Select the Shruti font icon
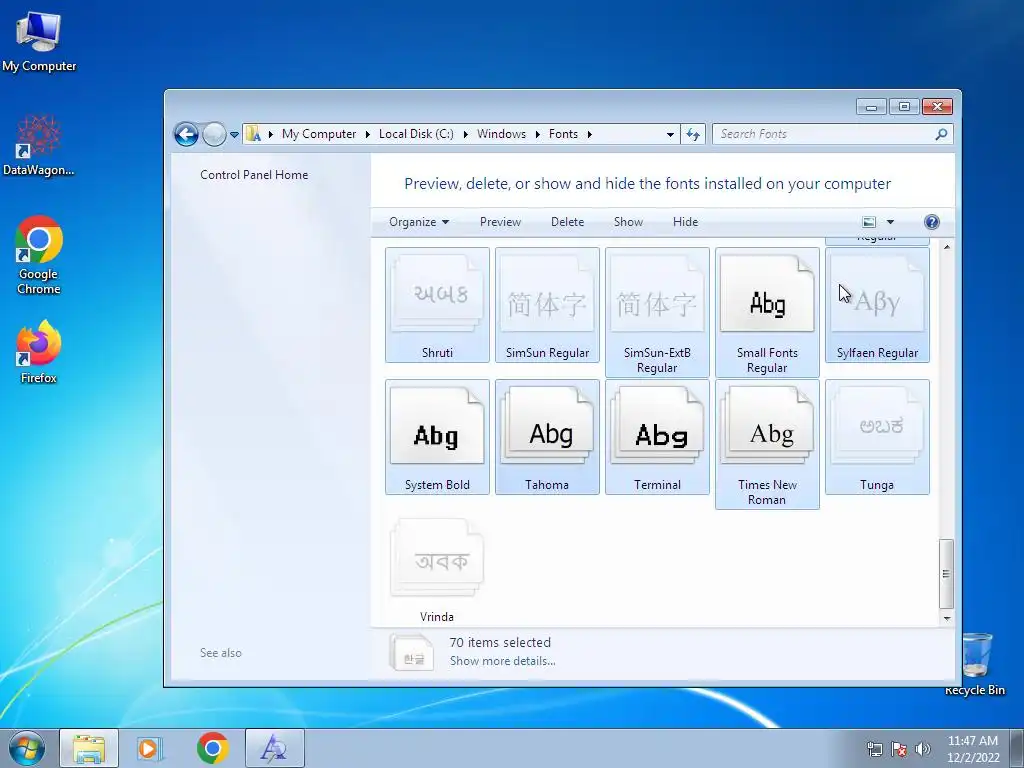This screenshot has height=768, width=1024. click(437, 304)
